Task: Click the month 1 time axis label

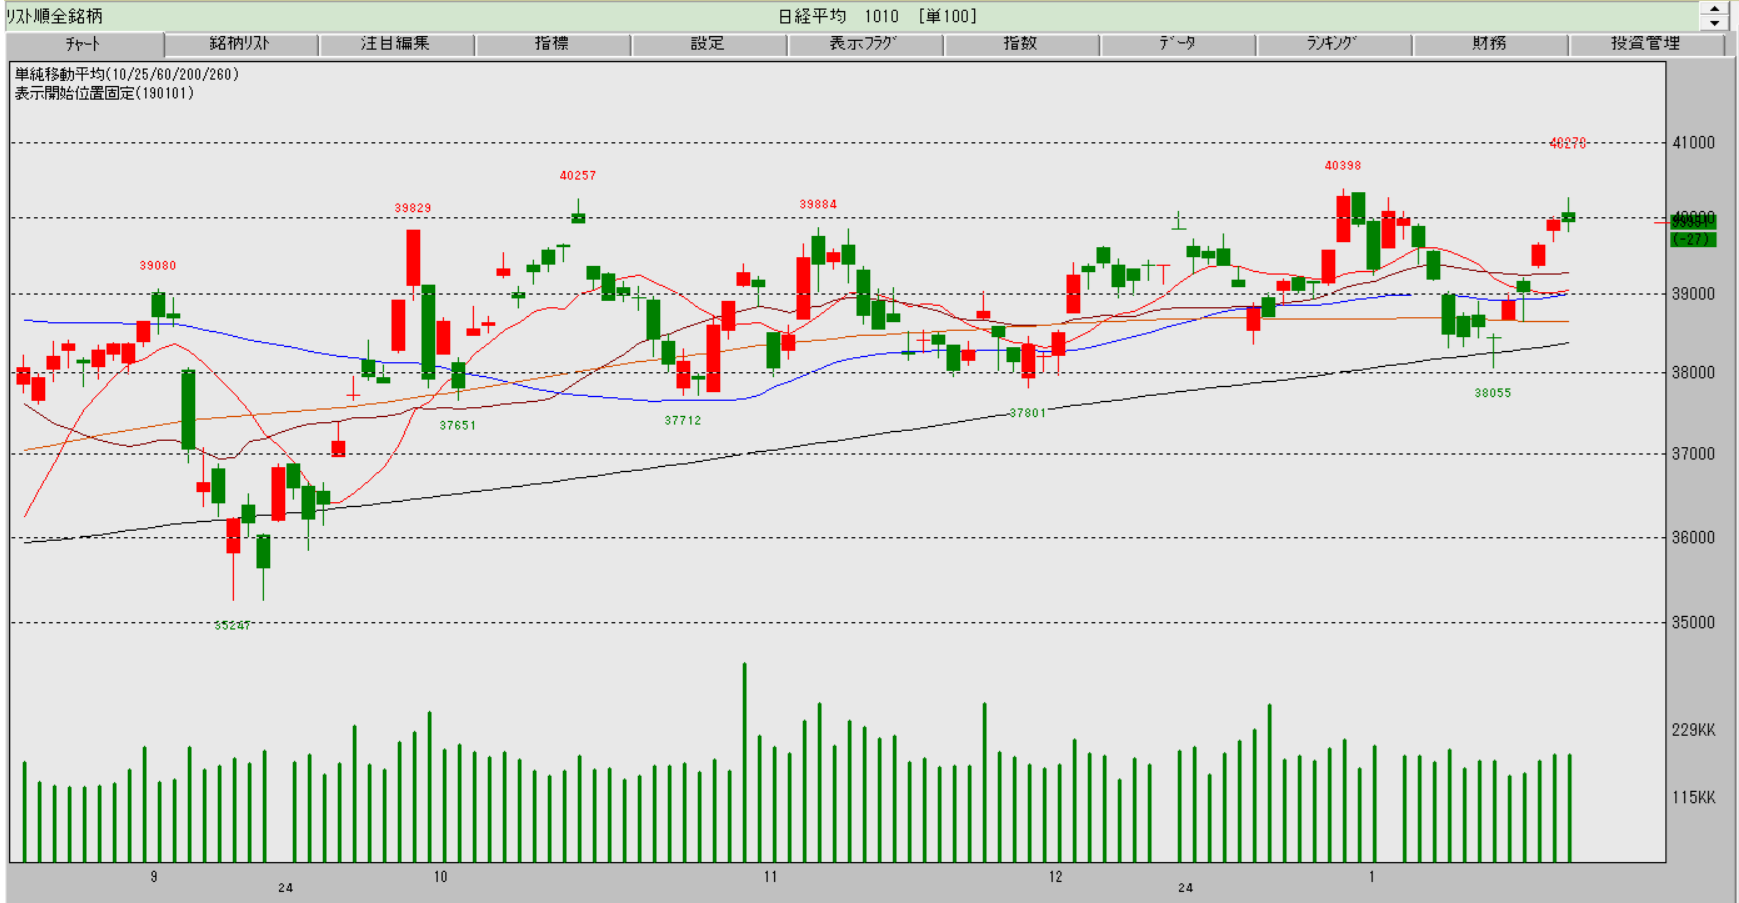Action: [x=1372, y=877]
